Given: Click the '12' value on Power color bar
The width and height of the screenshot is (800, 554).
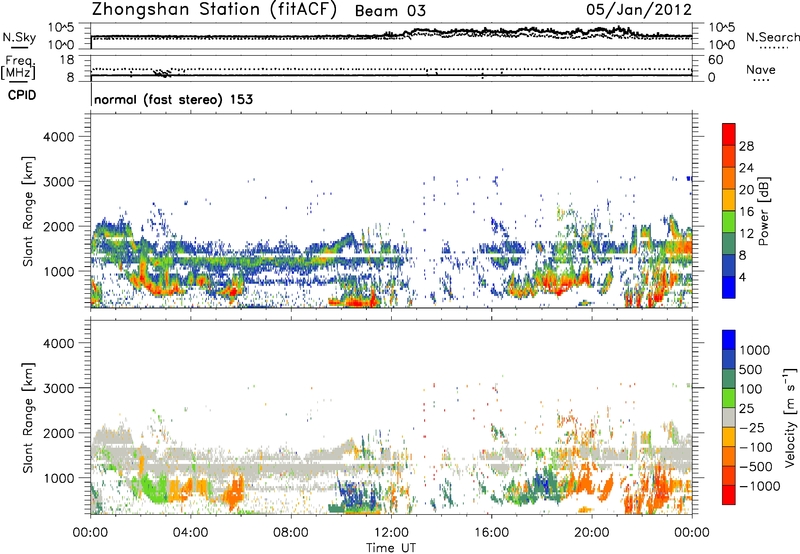Looking at the screenshot, I should click(x=746, y=234).
